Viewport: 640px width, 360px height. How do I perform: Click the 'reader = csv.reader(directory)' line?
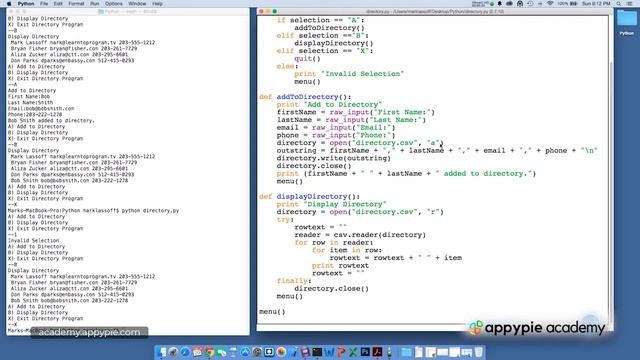click(x=360, y=235)
